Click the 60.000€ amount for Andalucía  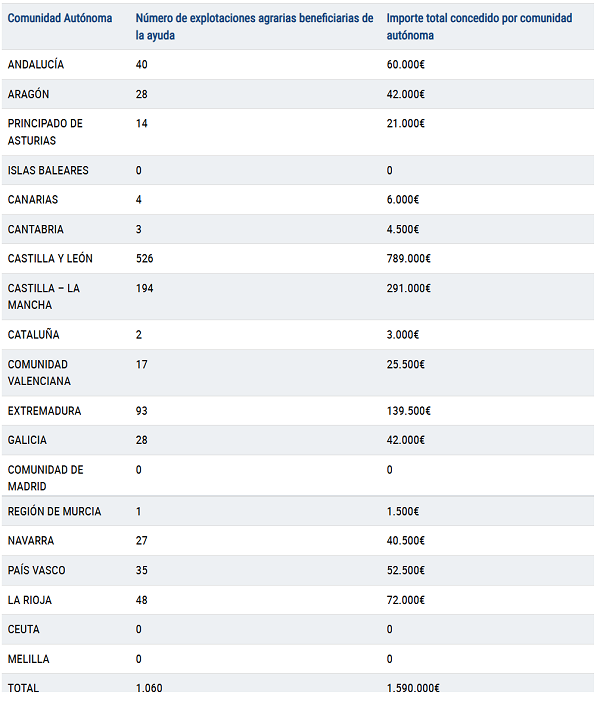coord(406,64)
